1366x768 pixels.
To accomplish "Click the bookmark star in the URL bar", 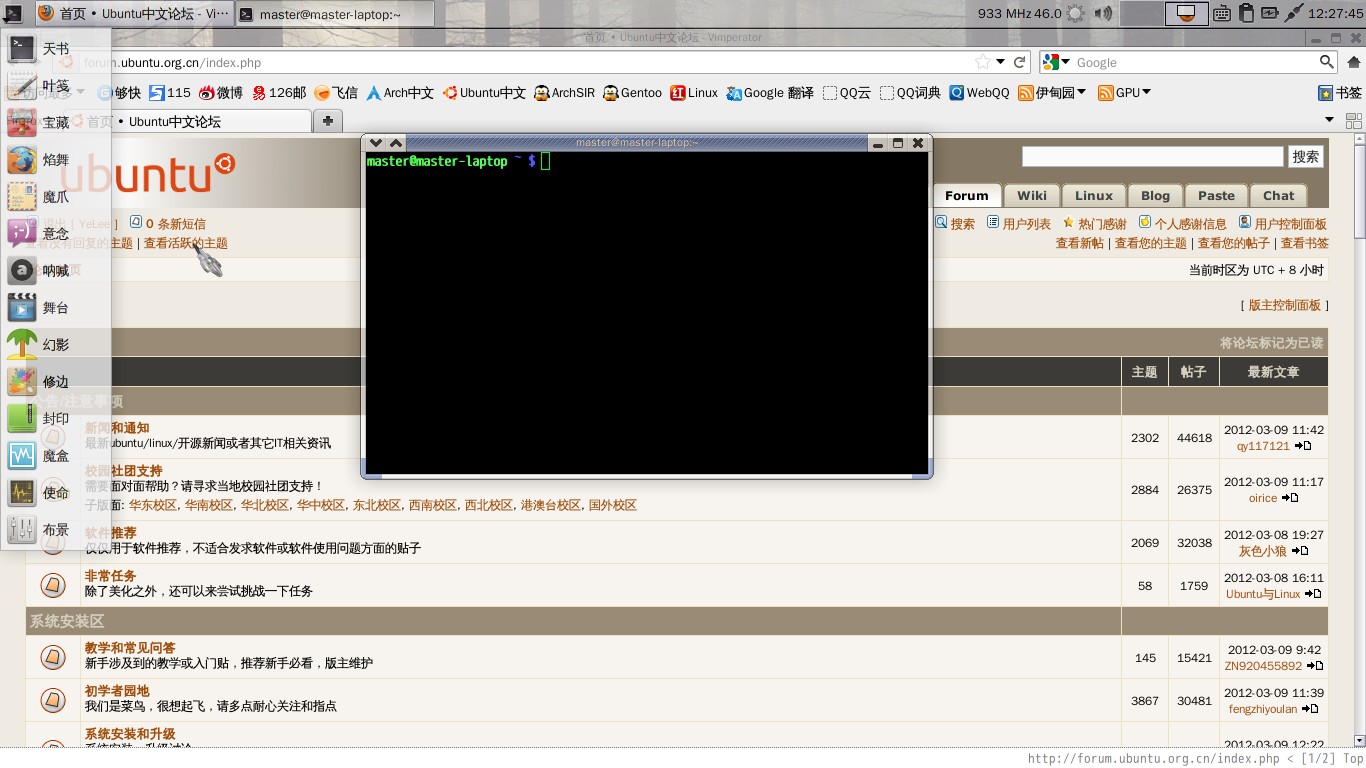I will (983, 62).
